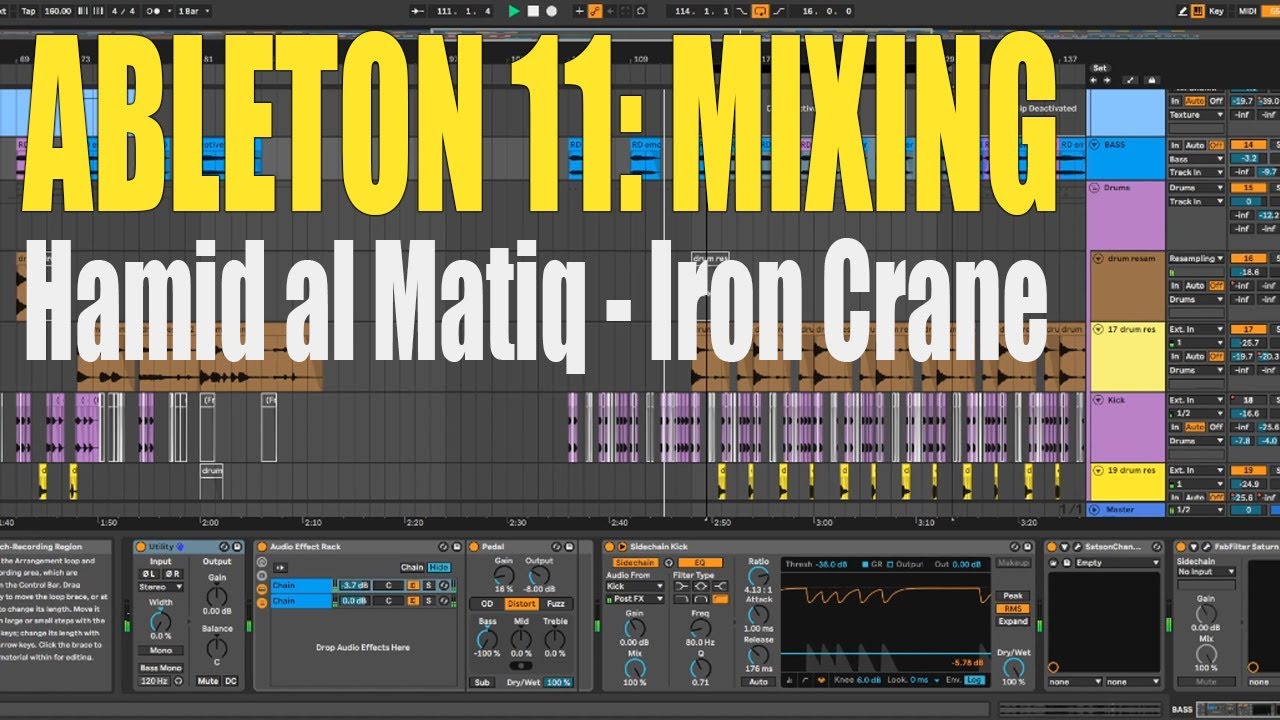This screenshot has width=1280, height=720.
Task: Open Key mapping mode
Action: pos(1216,11)
